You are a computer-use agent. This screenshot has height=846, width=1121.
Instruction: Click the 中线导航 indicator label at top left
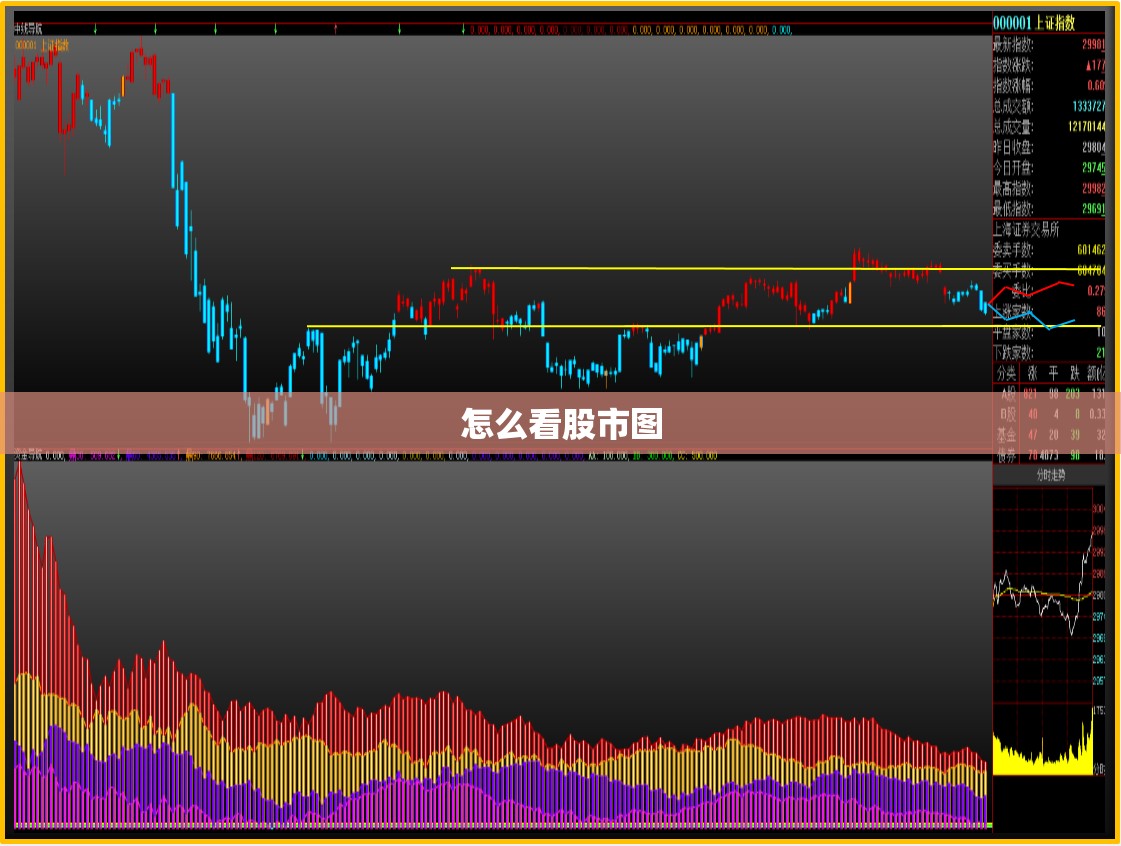click(28, 29)
